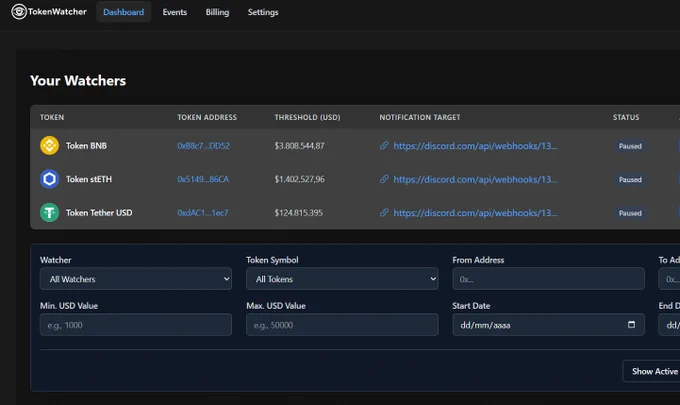The width and height of the screenshot is (680, 405).
Task: Click the TokenWatcher eye logo
Action: pyautogui.click(x=19, y=12)
